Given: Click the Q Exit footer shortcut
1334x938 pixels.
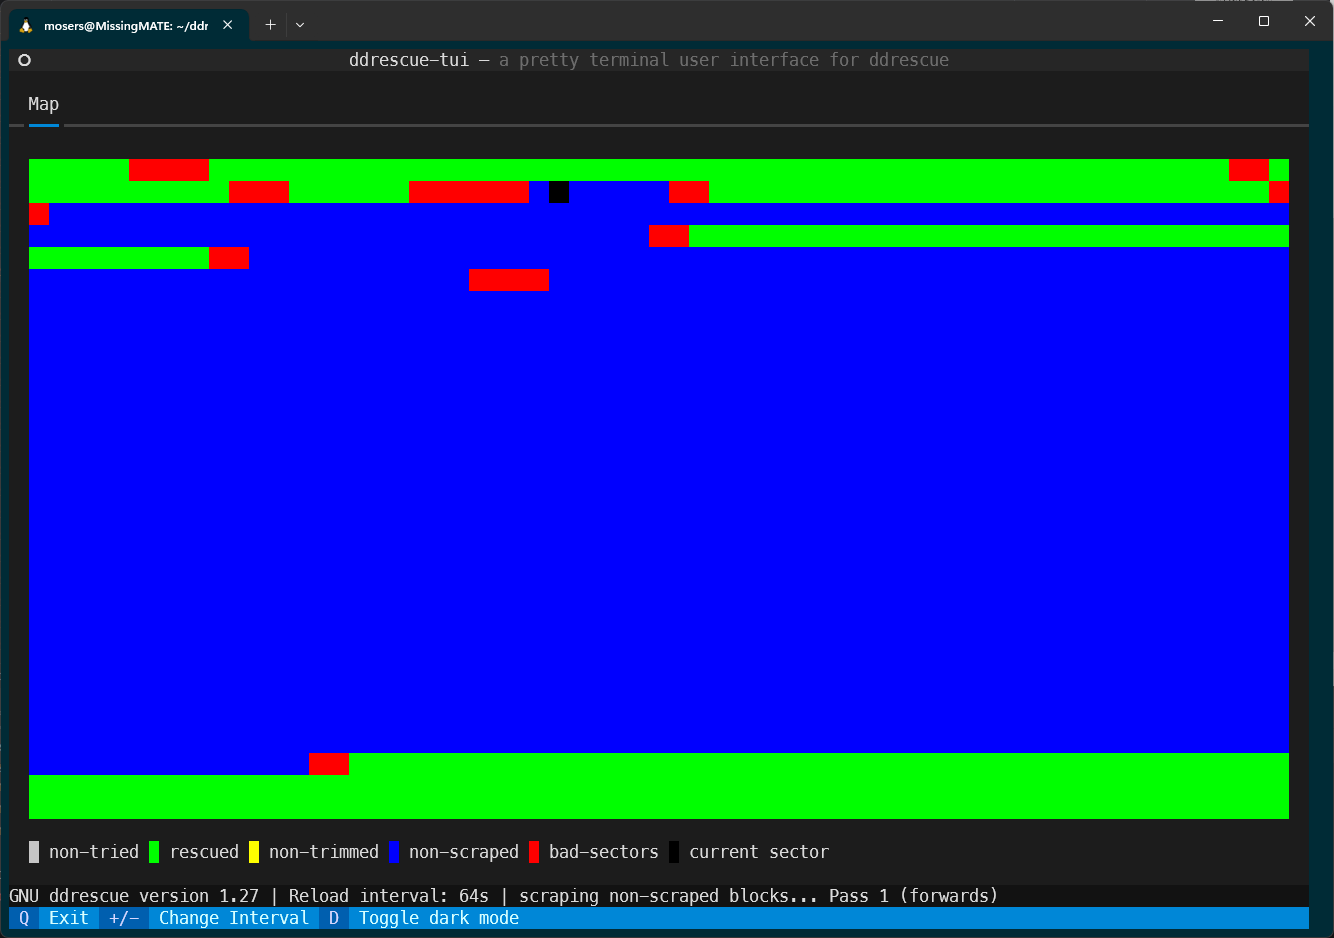Looking at the screenshot, I should click(x=54, y=918).
